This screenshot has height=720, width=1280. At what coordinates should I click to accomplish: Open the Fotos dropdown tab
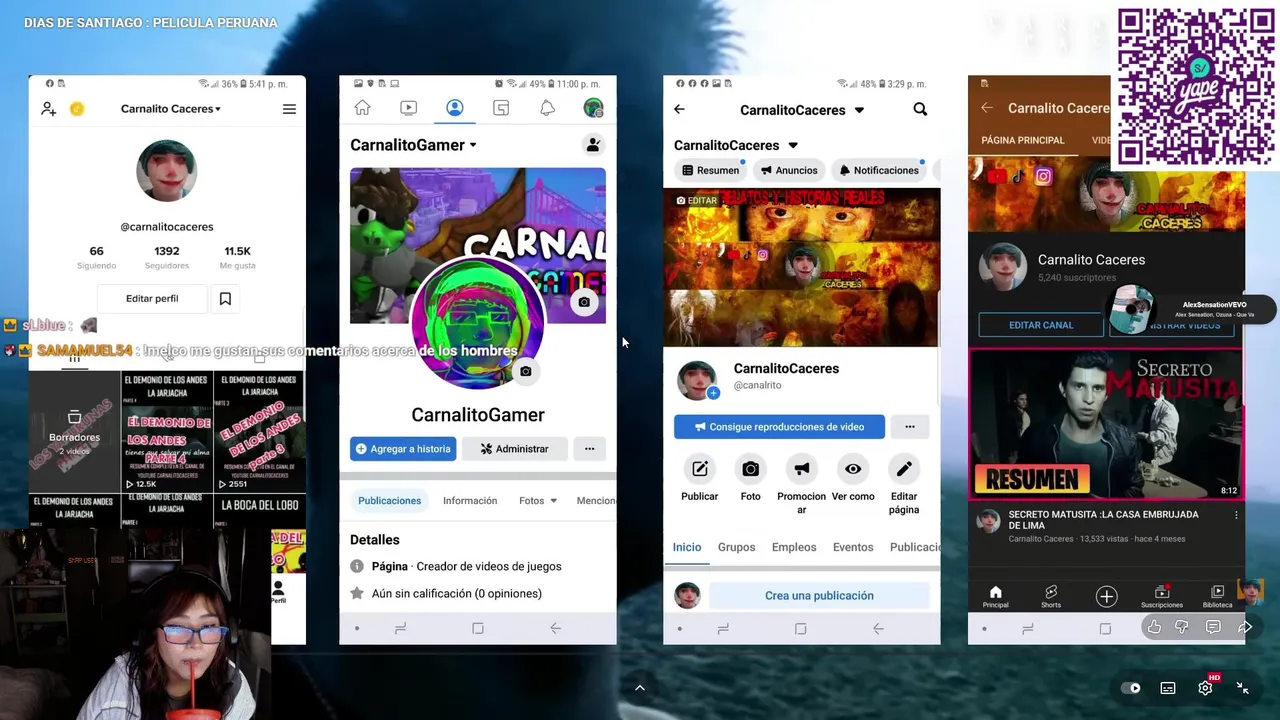(x=538, y=501)
